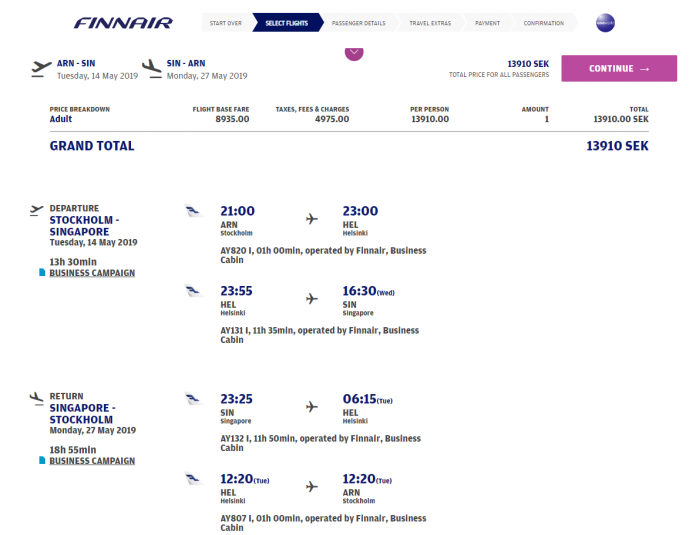Click the landing plane icon beside SIN - ARN

152,69
